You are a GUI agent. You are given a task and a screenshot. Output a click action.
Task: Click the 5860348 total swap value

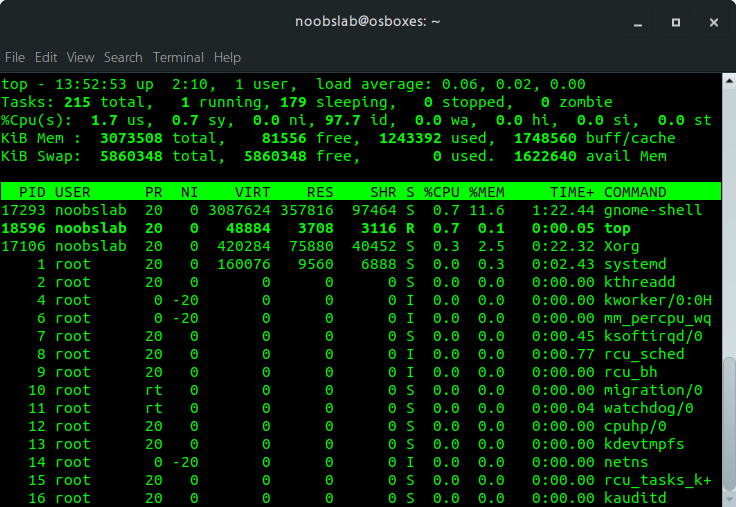tap(131, 156)
